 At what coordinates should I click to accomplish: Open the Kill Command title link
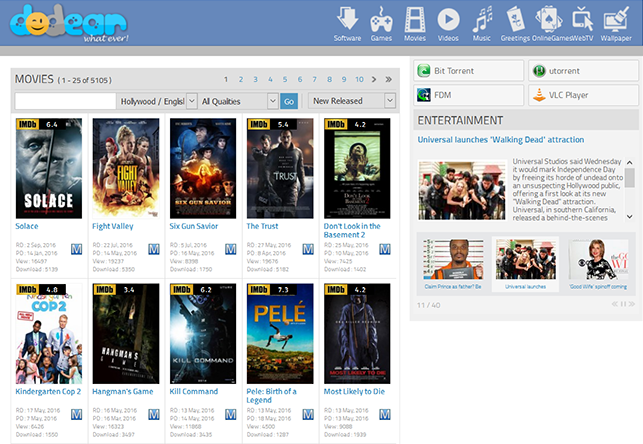(194, 391)
